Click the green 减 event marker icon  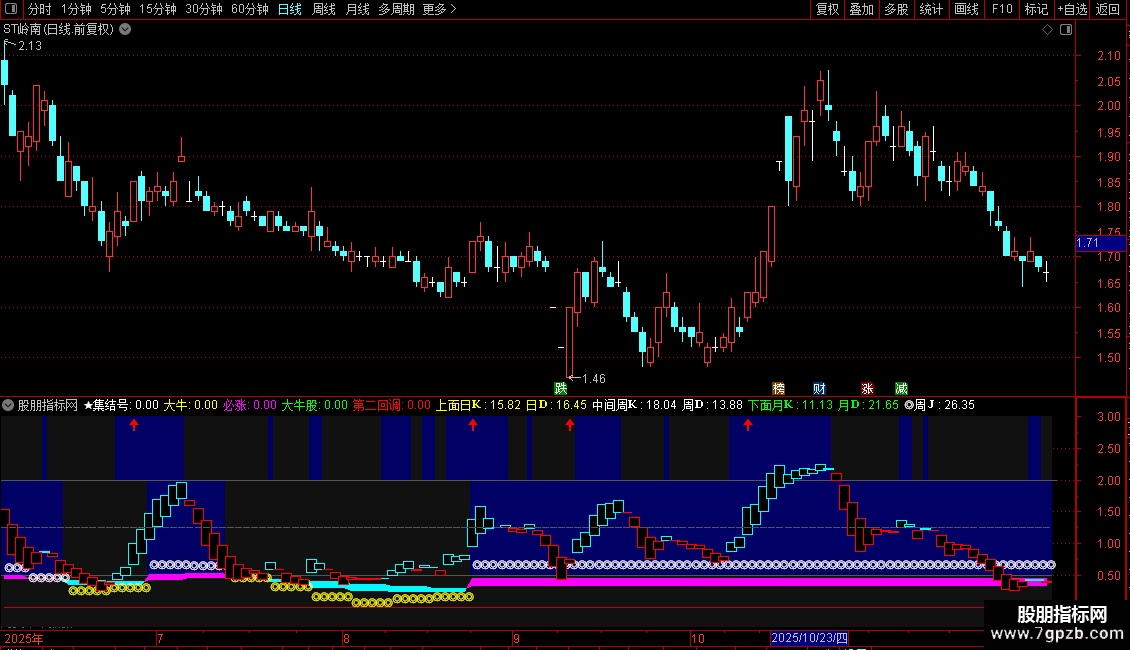click(x=901, y=388)
